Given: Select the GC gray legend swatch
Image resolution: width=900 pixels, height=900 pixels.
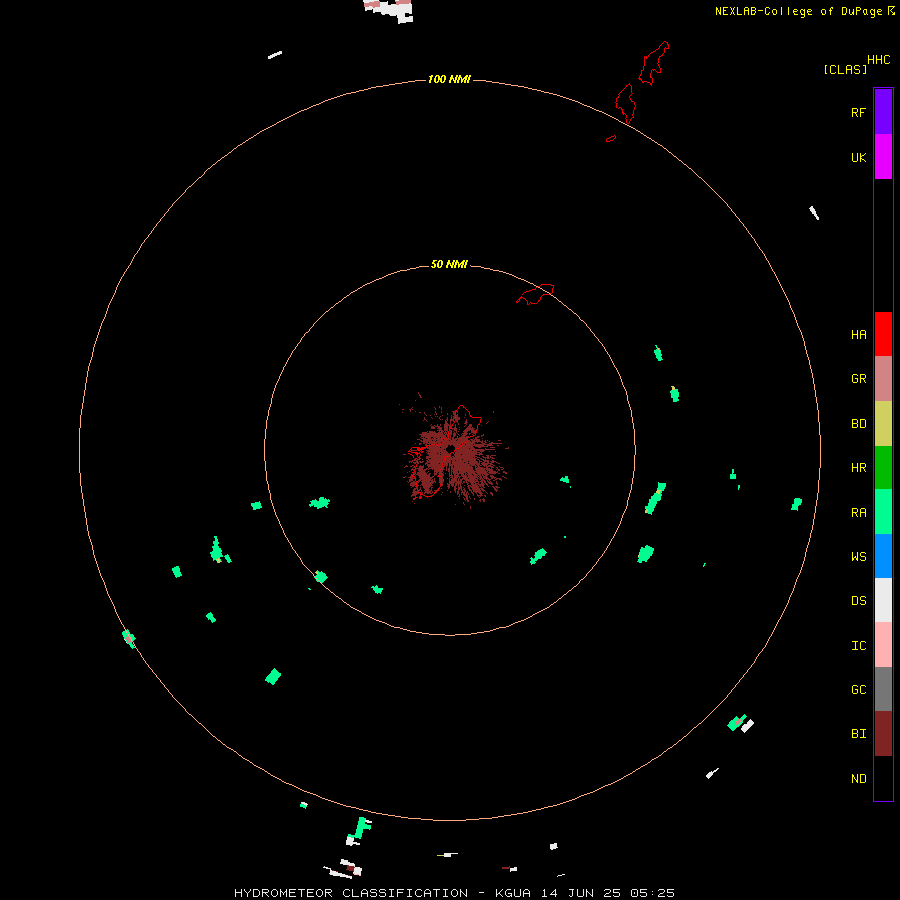Looking at the screenshot, I should [883, 689].
